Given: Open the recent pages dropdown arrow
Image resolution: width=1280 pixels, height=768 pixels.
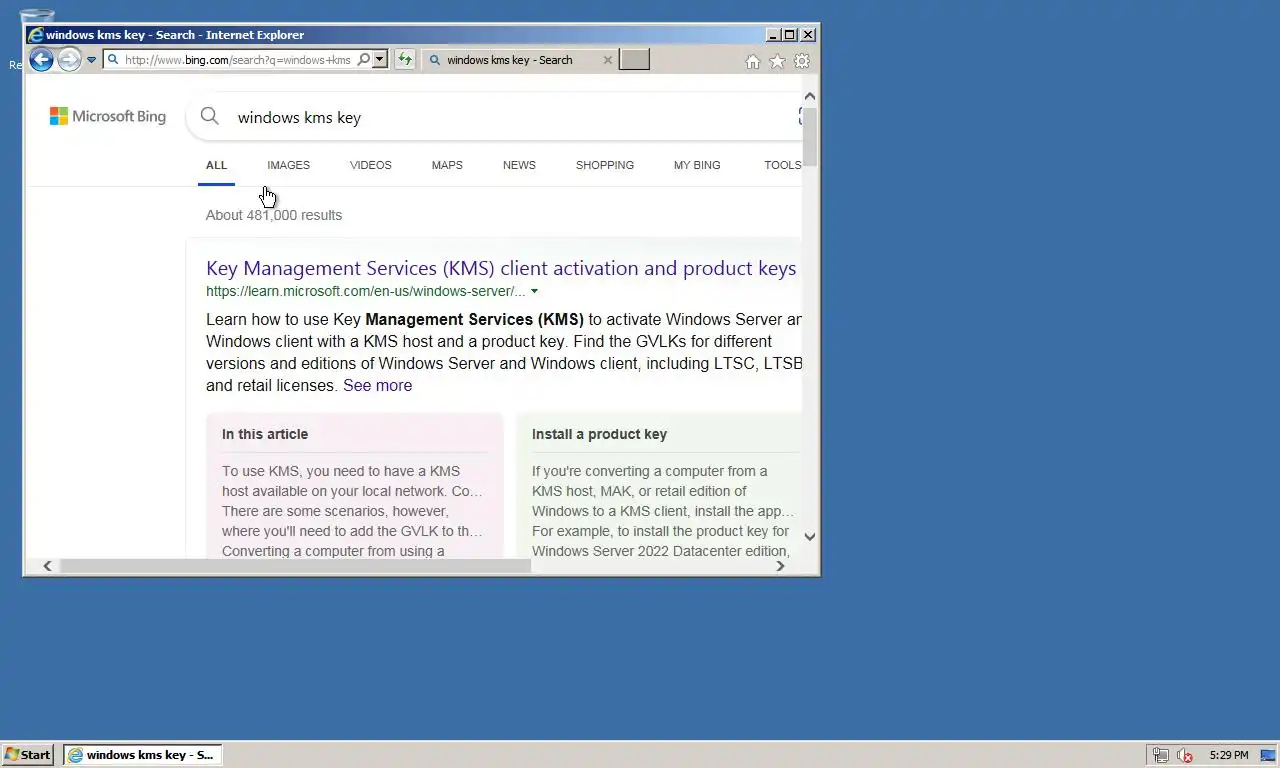Looking at the screenshot, I should (91, 60).
